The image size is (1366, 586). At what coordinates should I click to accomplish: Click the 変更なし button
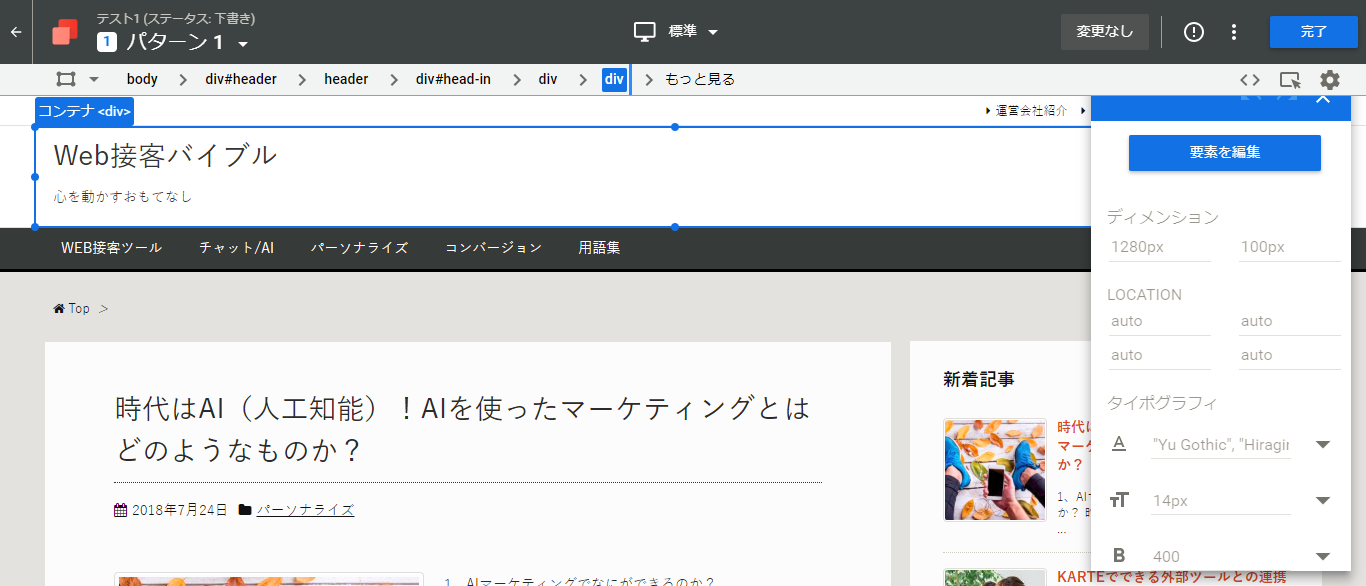1105,32
